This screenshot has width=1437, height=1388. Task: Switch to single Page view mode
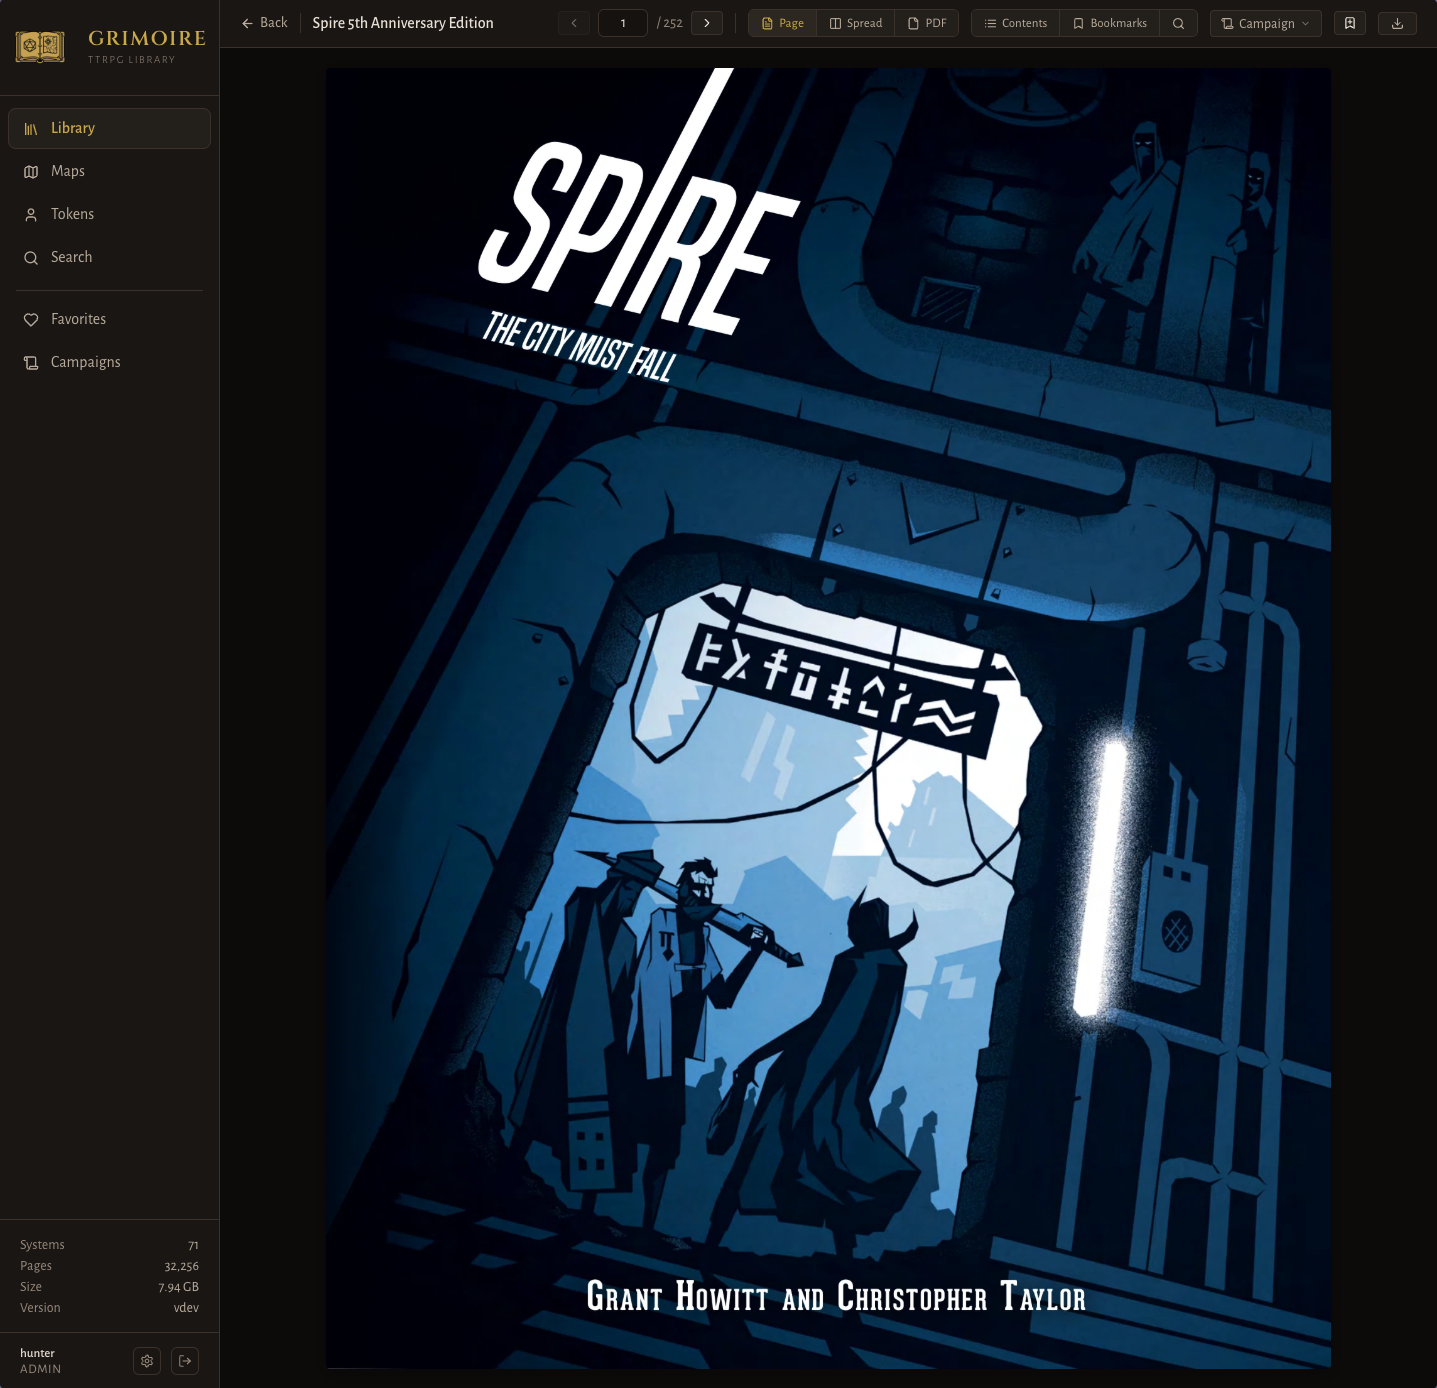pyautogui.click(x=783, y=23)
